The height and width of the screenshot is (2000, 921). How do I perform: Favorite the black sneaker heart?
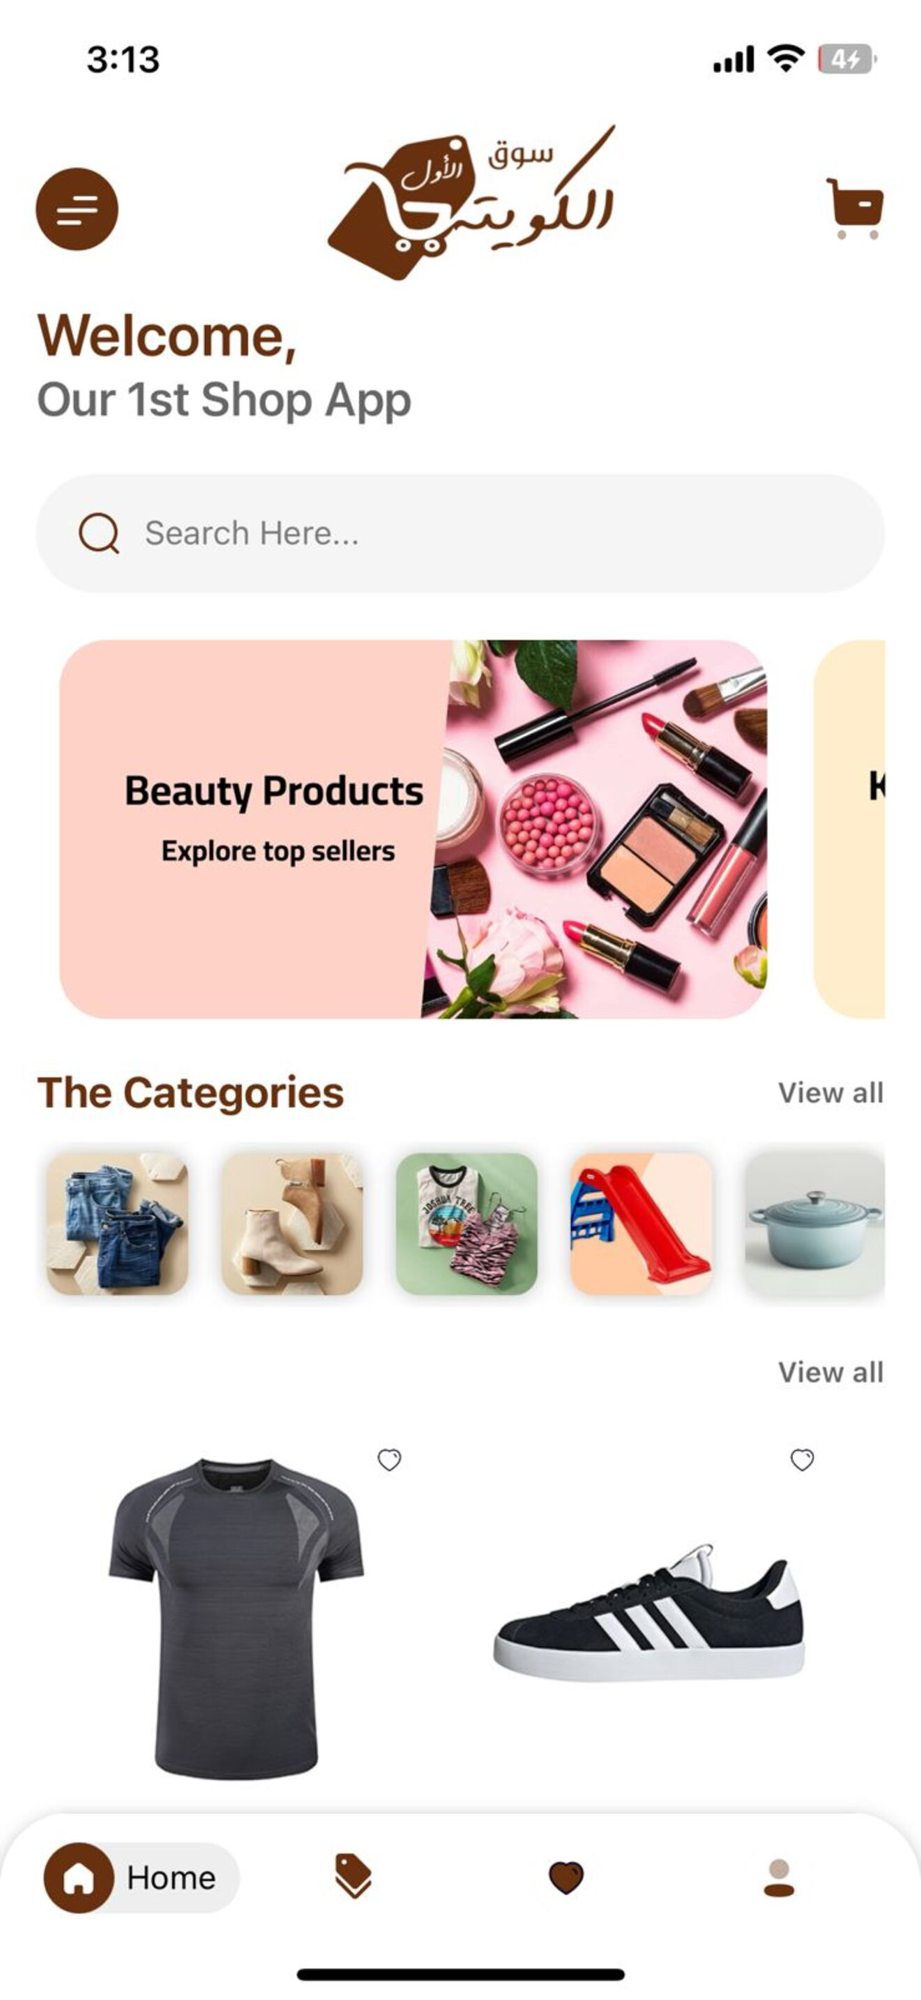(802, 1460)
